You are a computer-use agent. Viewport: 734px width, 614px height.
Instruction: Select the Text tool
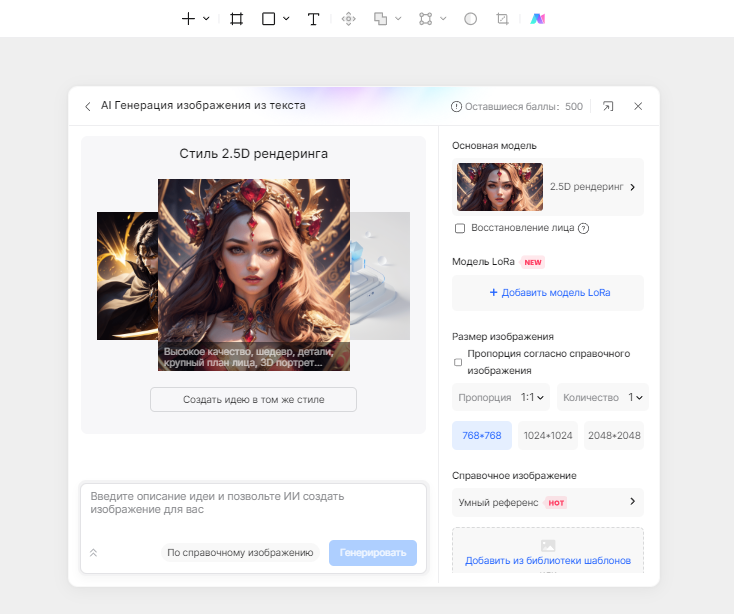coord(313,19)
